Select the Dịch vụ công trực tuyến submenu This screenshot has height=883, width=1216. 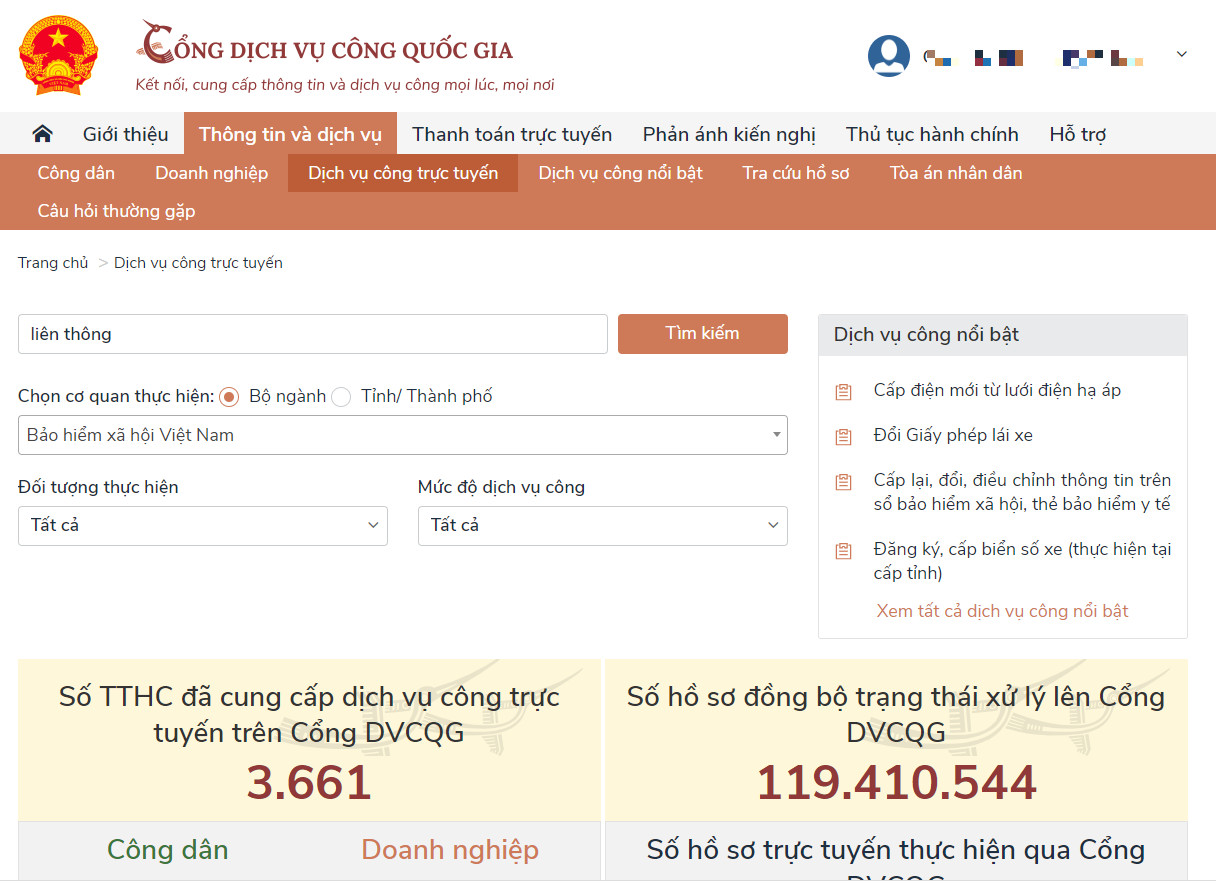click(403, 173)
